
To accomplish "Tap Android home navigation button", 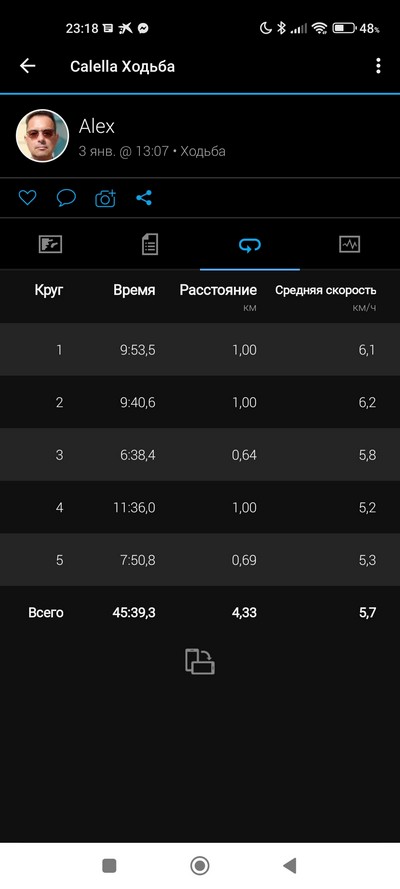I will (x=200, y=865).
